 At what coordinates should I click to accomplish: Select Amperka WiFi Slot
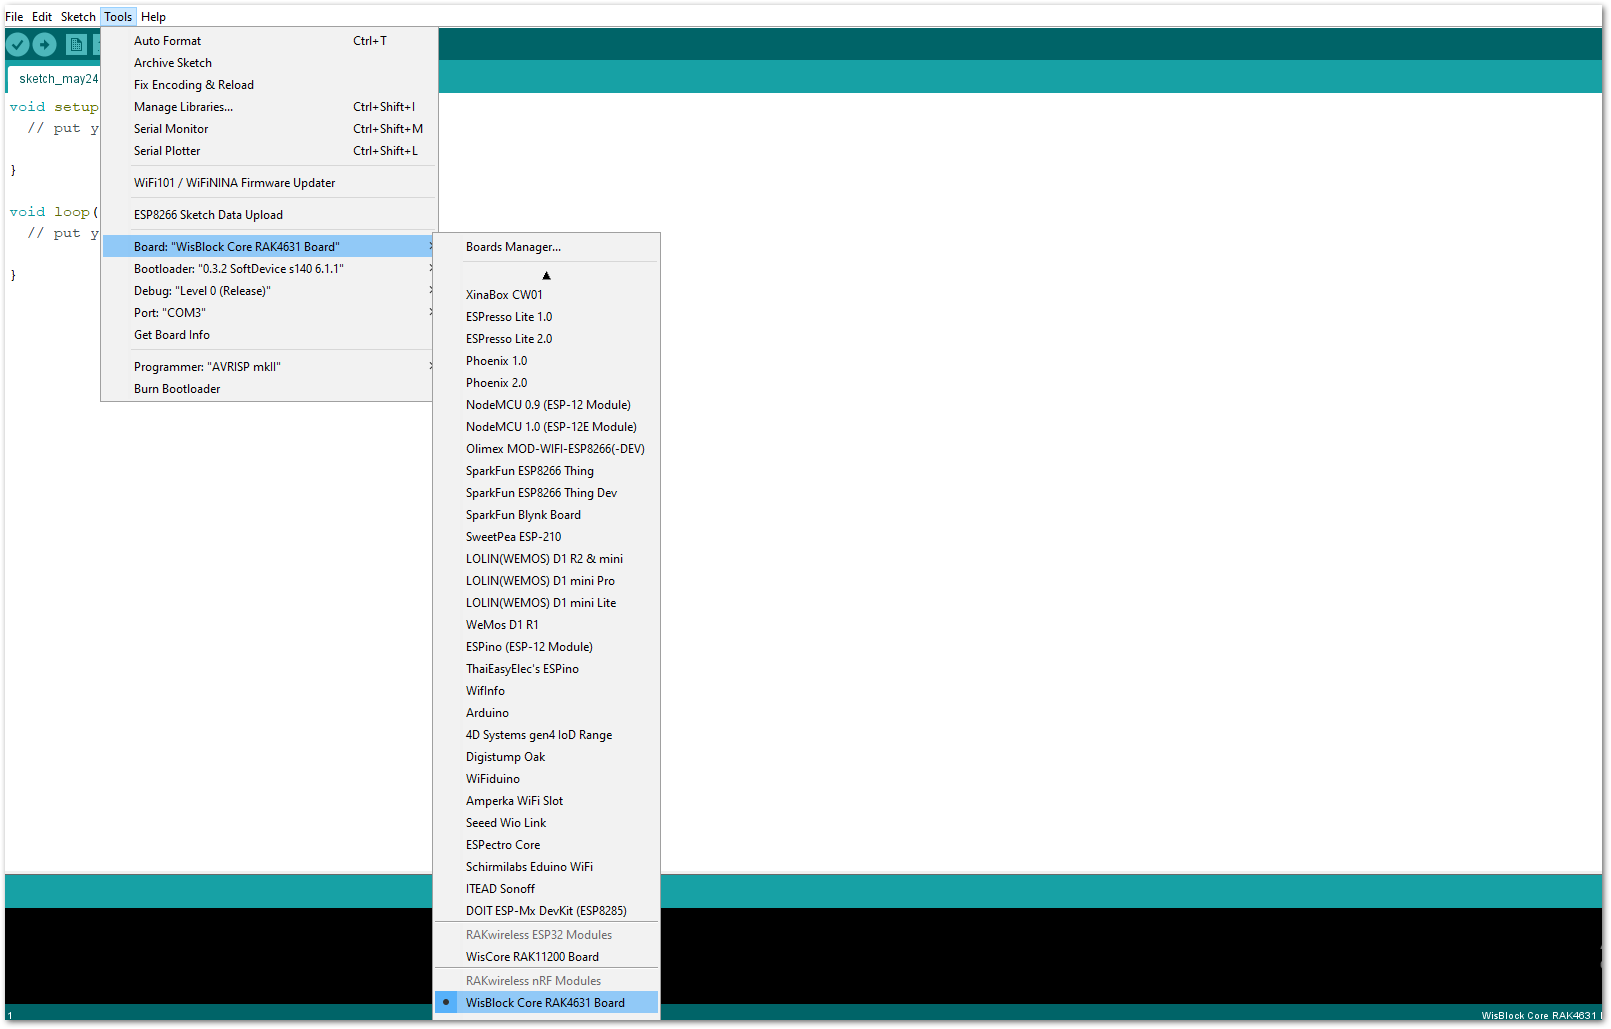click(x=546, y=801)
